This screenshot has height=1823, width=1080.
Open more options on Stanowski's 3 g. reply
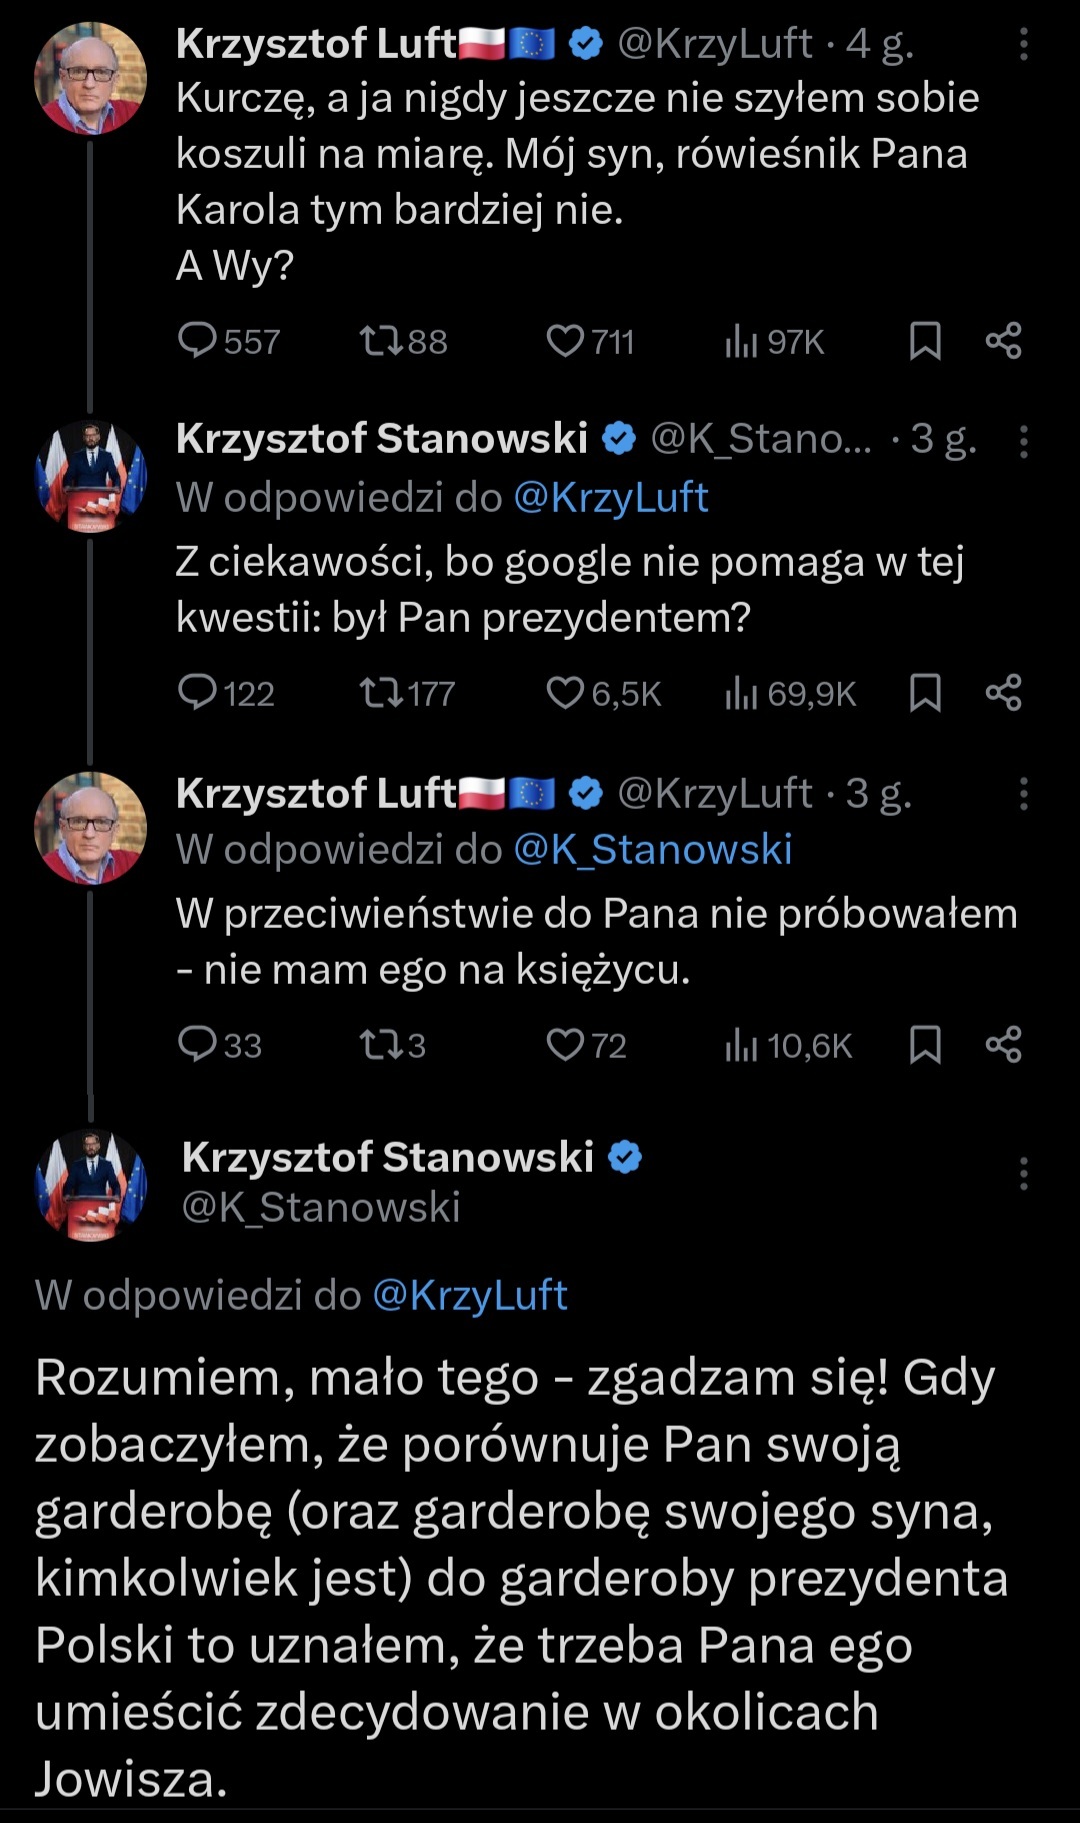coord(1023,441)
